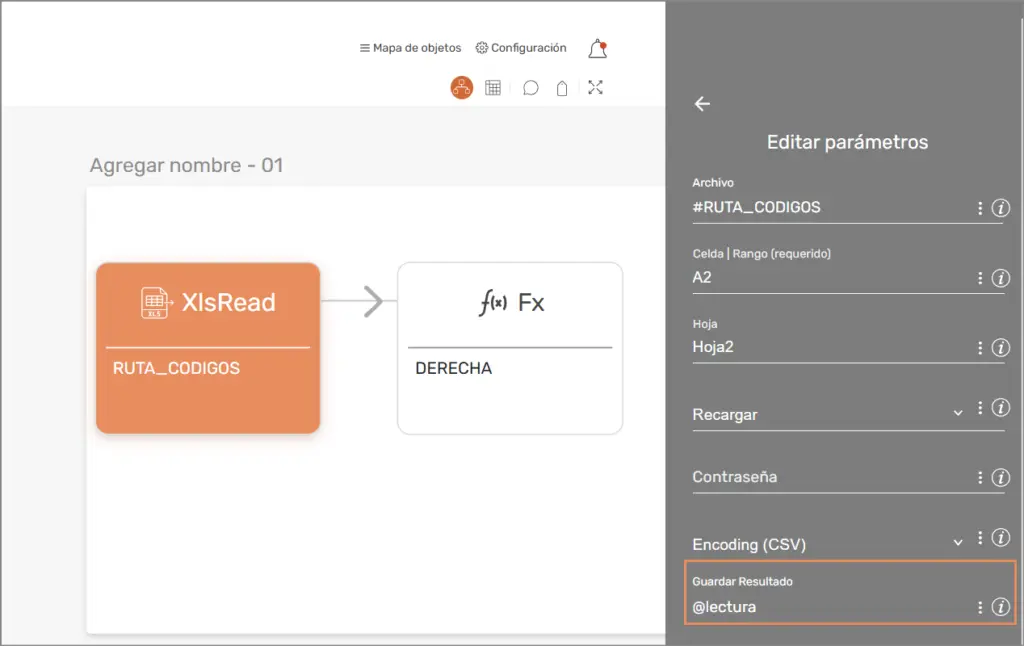Click info icon next to Guardar Resultado
Screen dimensions: 1024x646
tap(1000, 607)
